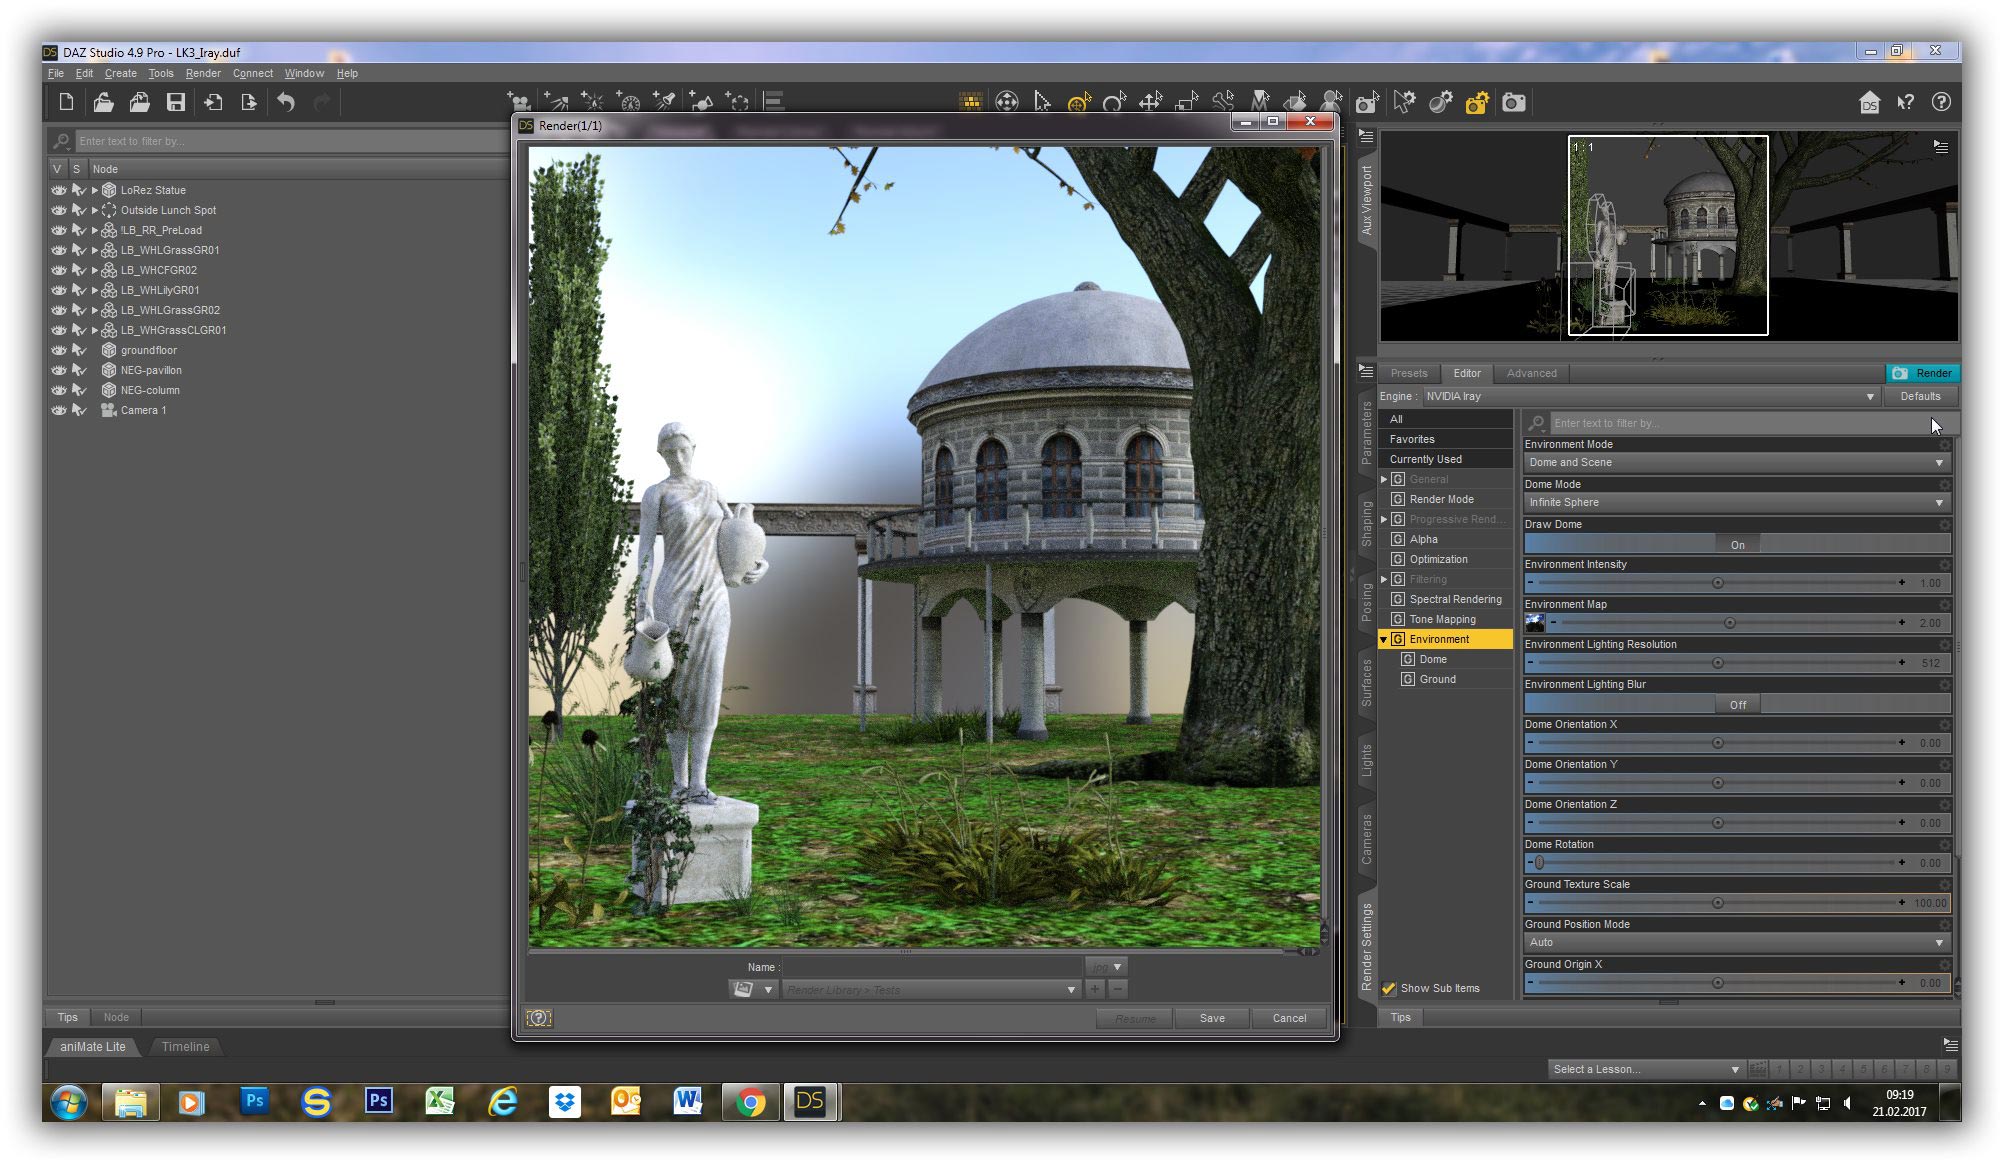Select the Scale tool icon
Image resolution: width=2004 pixels, height=1164 pixels.
coord(1187,102)
